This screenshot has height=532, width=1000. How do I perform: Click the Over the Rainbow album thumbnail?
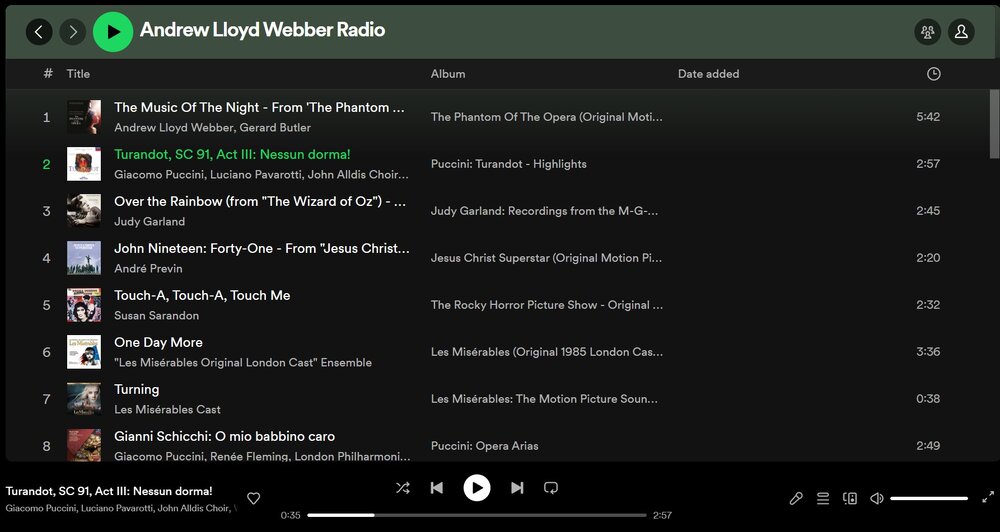[x=84, y=211]
